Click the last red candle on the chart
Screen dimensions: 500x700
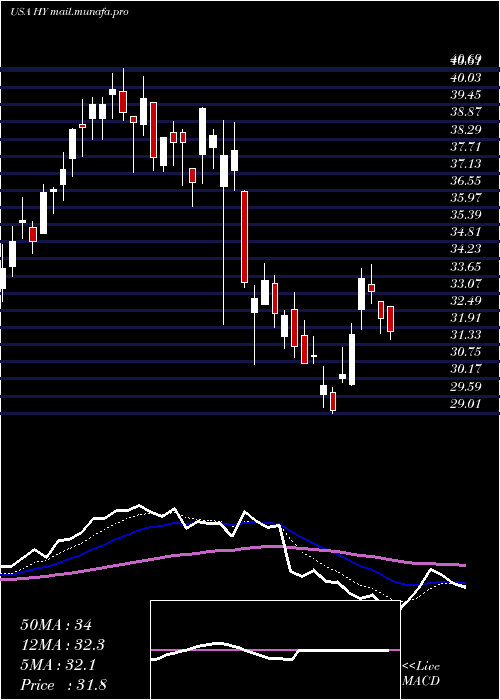click(391, 319)
